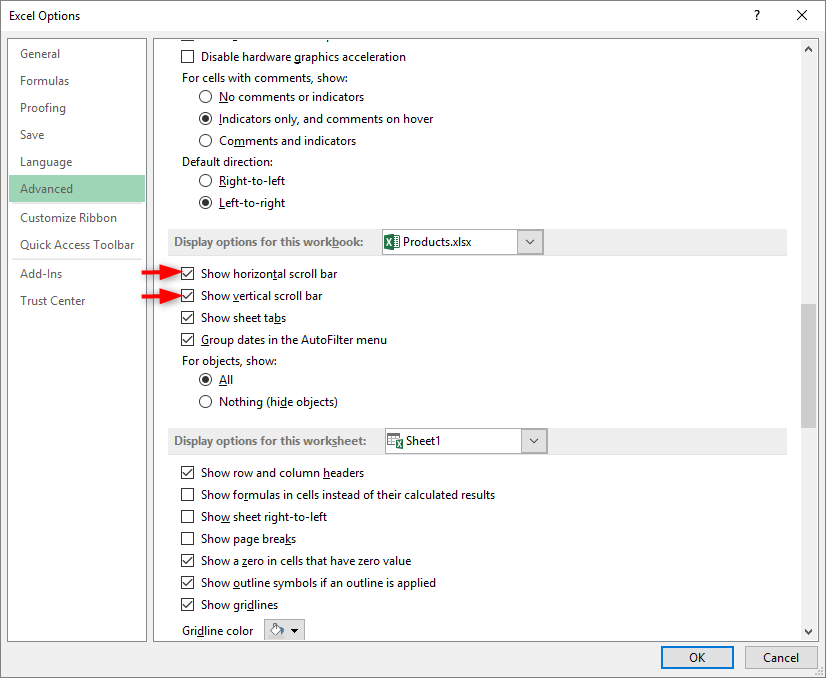Click the Excel file icon beside Products.xlsx
This screenshot has height=678, width=826.
(x=392, y=242)
